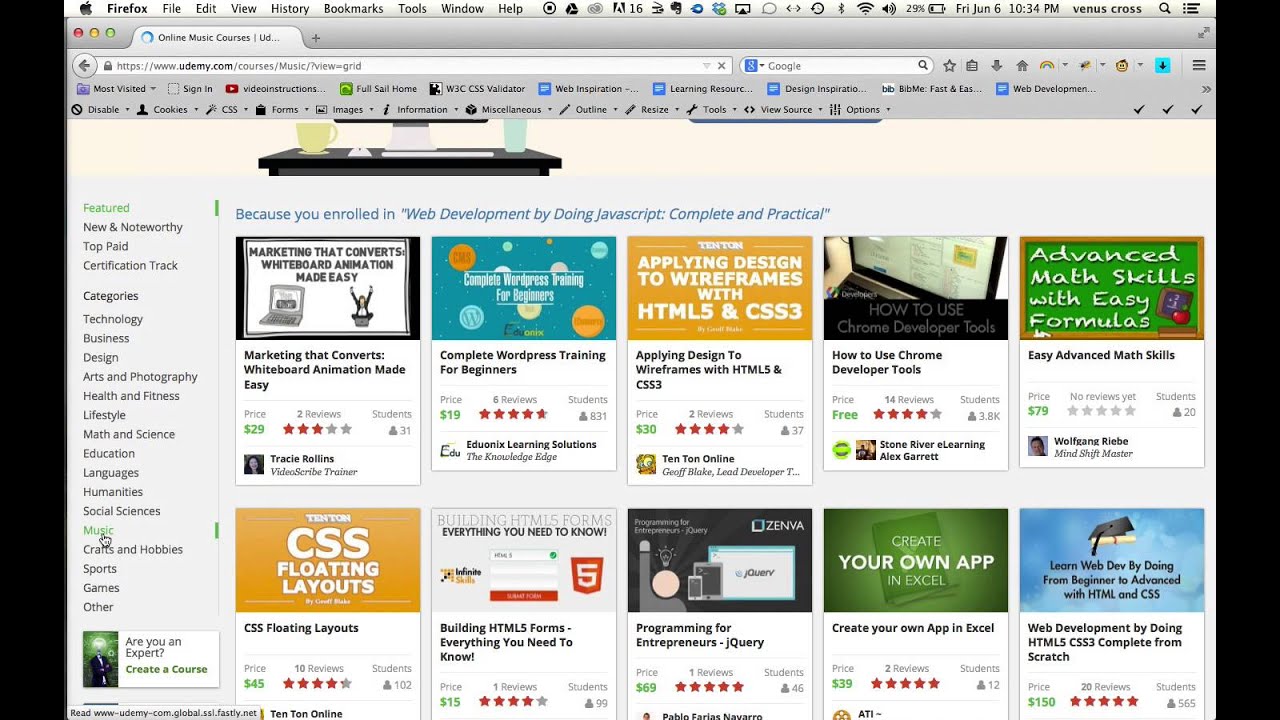The height and width of the screenshot is (720, 1280).
Task: Show more bookmarks with the double chevron
Action: 1206,89
